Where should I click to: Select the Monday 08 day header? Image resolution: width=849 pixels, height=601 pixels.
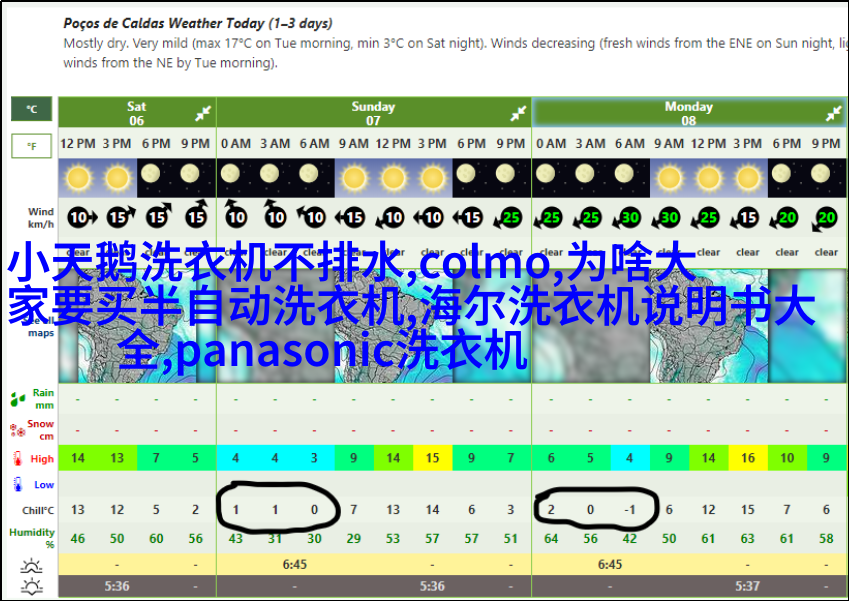coord(689,113)
